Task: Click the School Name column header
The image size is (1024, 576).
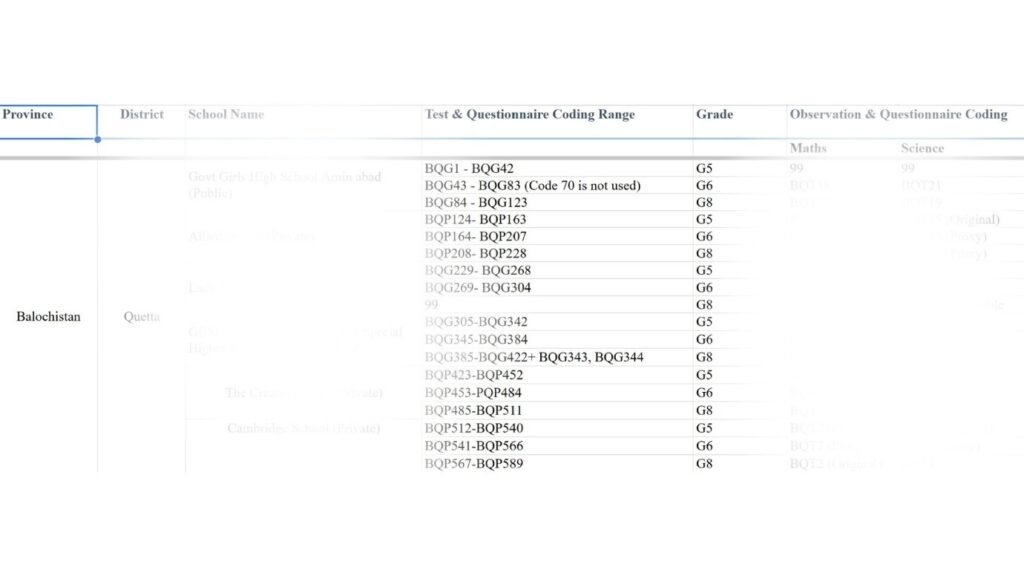Action: tap(226, 115)
